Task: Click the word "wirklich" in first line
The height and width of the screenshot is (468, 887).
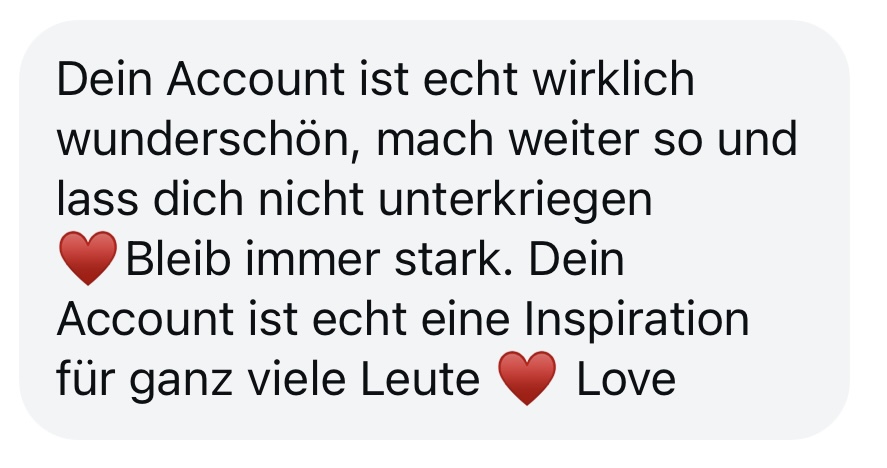Action: [x=613, y=79]
